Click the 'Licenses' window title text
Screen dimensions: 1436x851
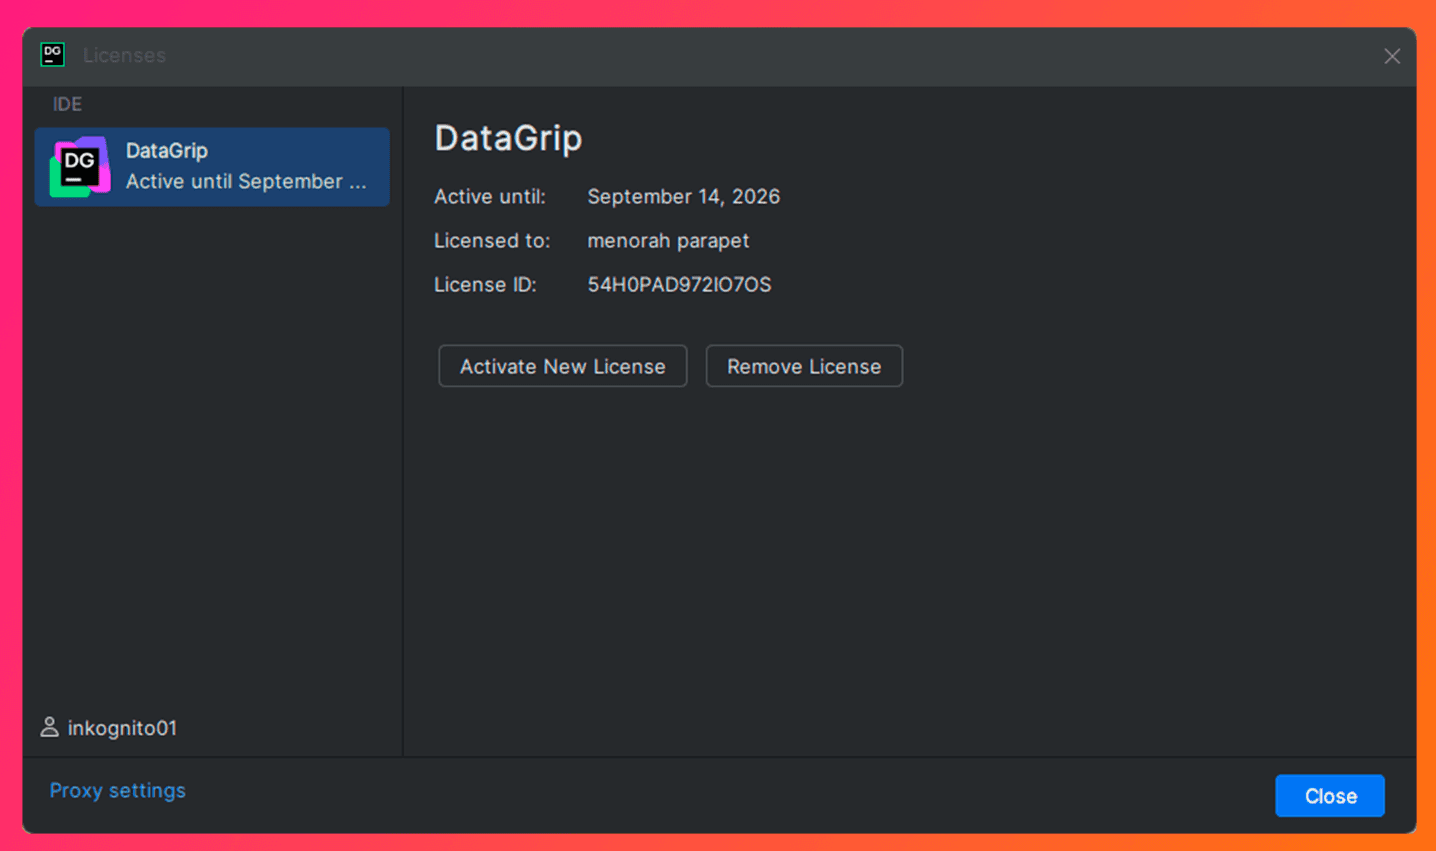click(124, 56)
